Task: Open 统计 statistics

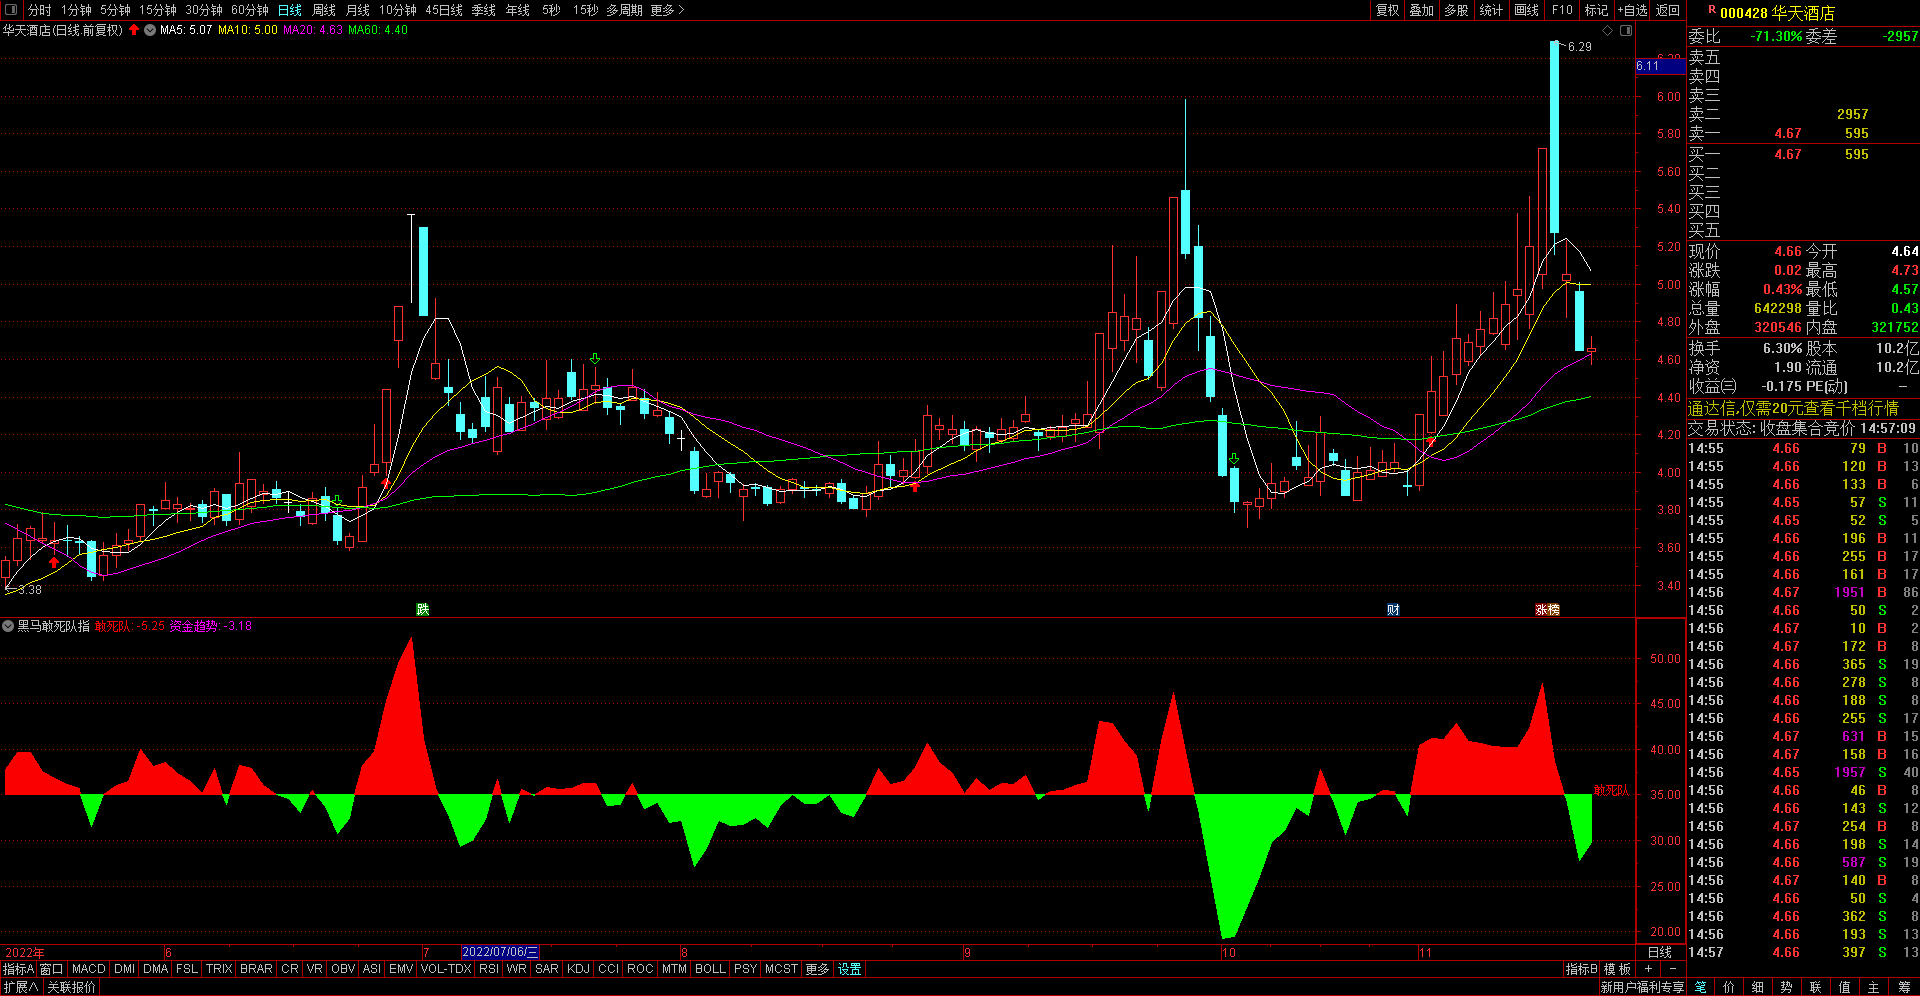Action: [x=1491, y=10]
